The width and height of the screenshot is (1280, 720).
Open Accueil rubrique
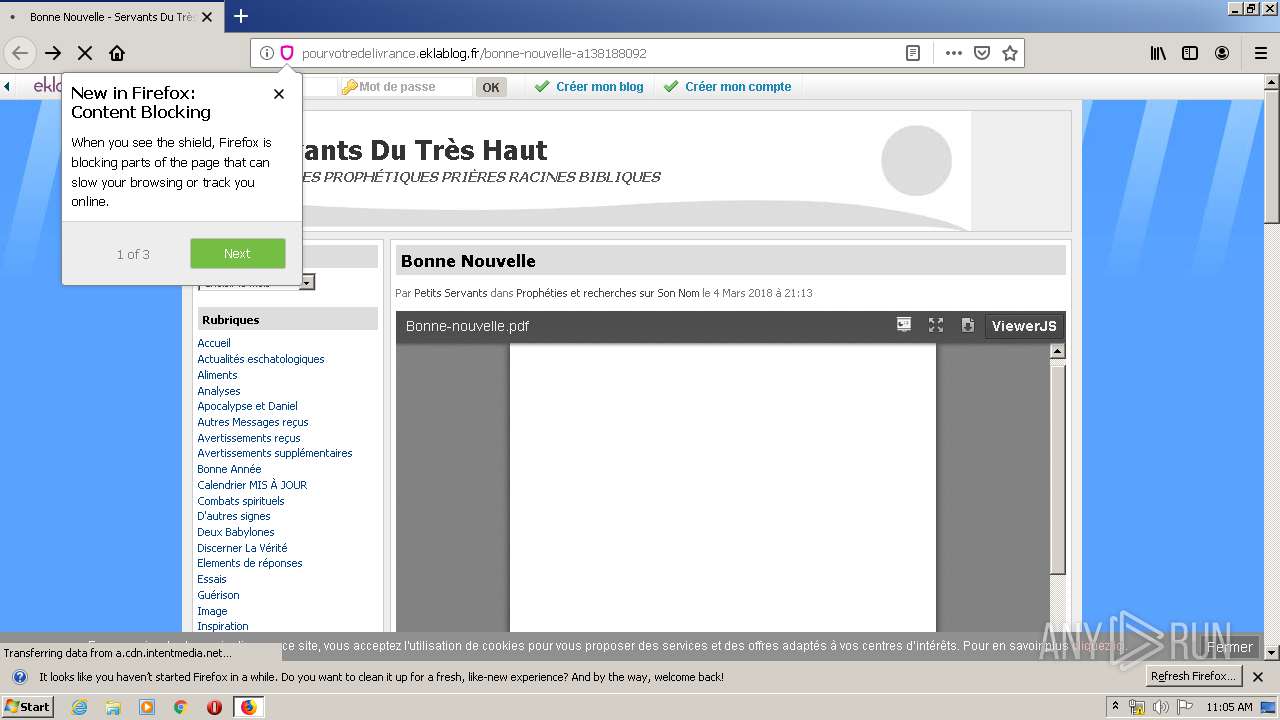pyautogui.click(x=214, y=343)
